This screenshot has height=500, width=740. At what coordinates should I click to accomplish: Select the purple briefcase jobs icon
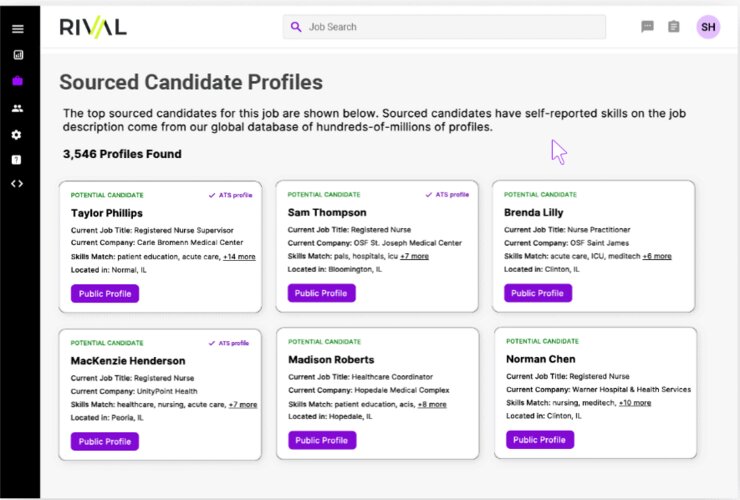[17, 81]
